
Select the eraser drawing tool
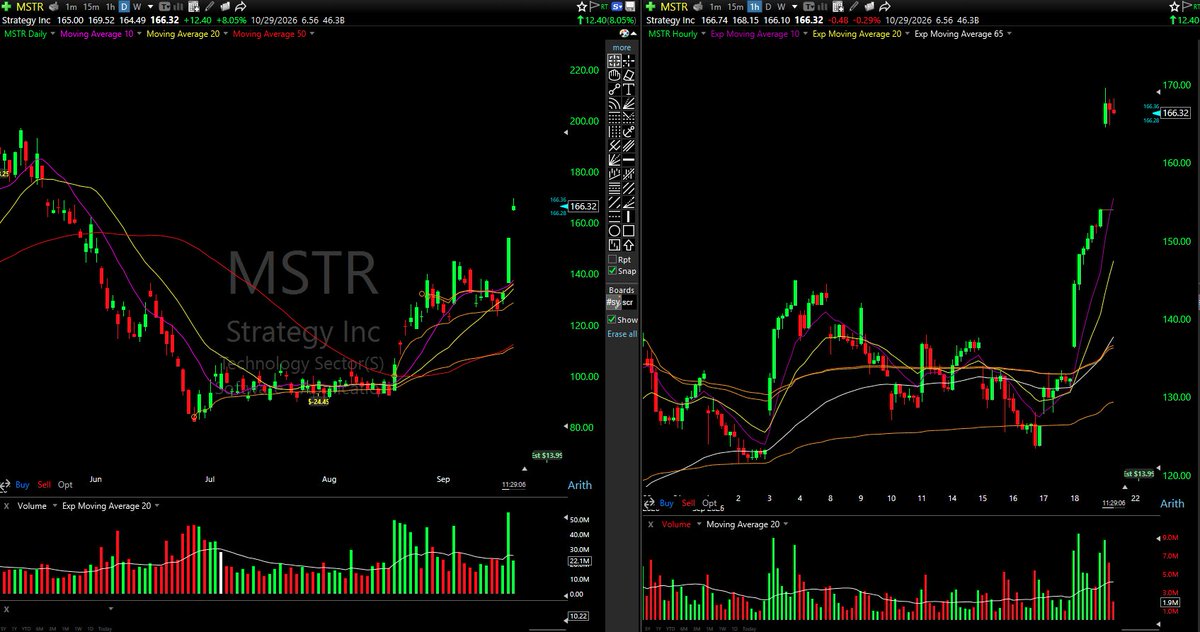click(x=630, y=75)
